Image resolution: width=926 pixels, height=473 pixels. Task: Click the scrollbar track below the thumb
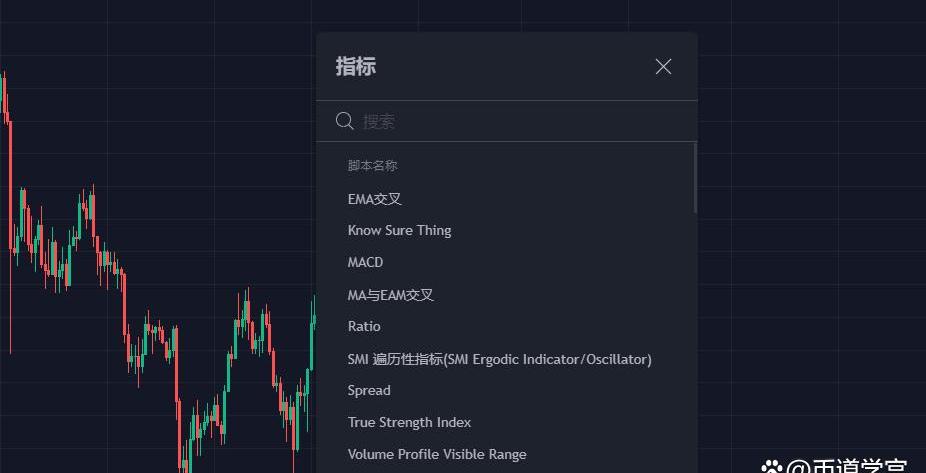695,342
